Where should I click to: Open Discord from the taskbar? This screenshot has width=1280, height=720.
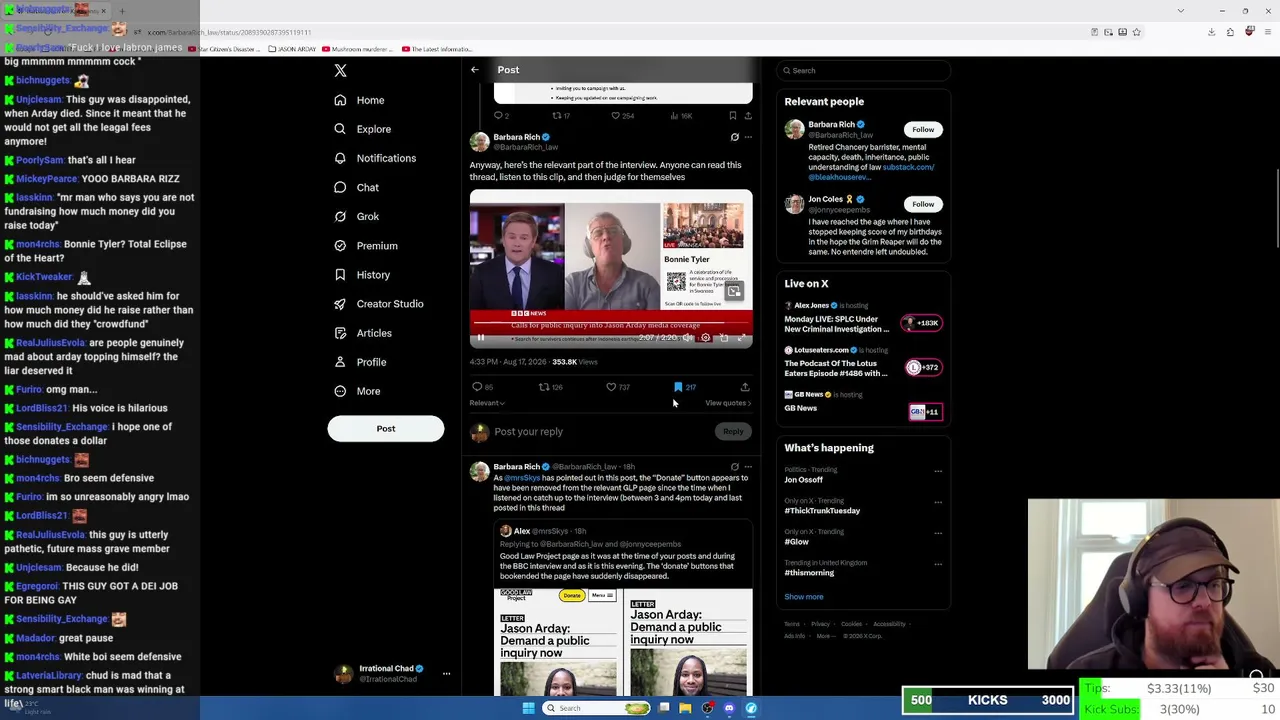pos(729,708)
